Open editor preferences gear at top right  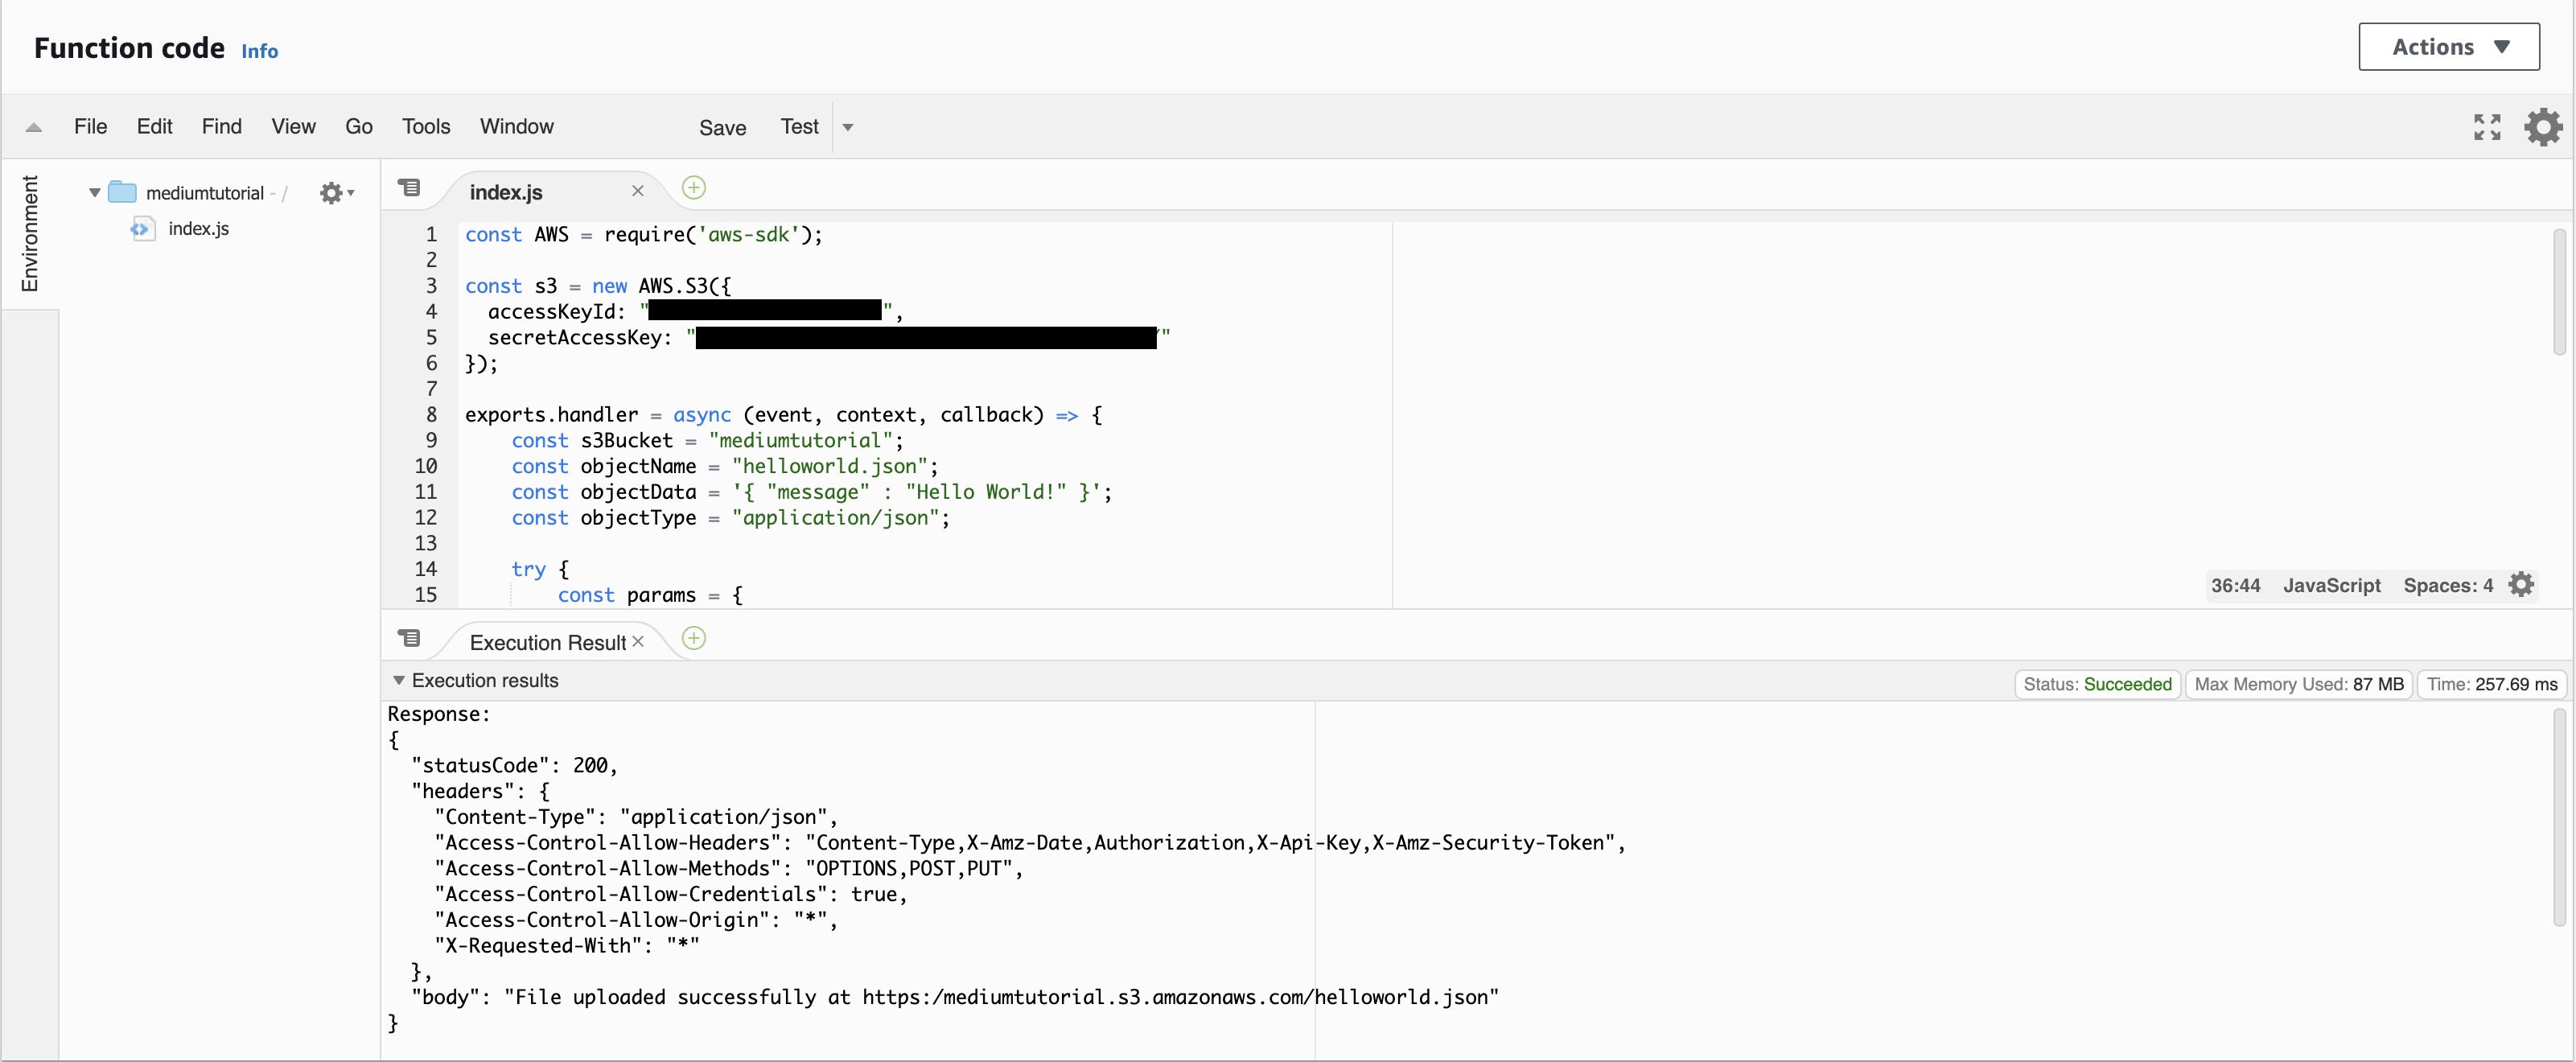[2543, 127]
